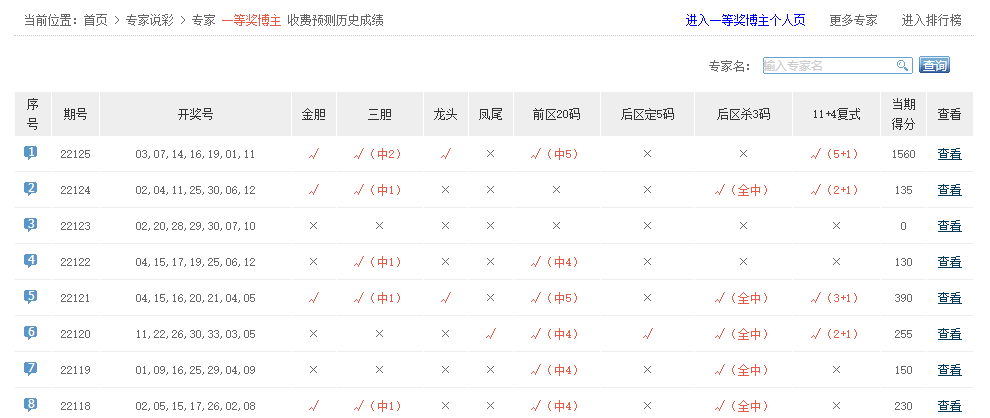Click 查看 for issue 22125
This screenshot has height=418, width=990.
coord(949,154)
